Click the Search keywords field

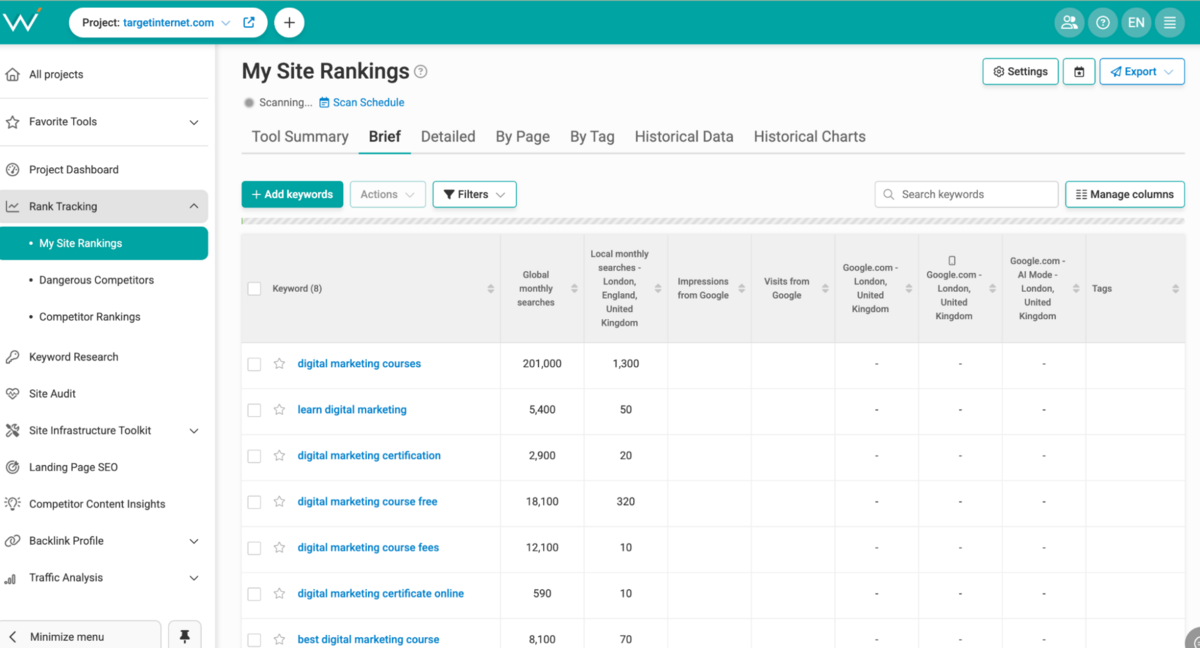[966, 194]
